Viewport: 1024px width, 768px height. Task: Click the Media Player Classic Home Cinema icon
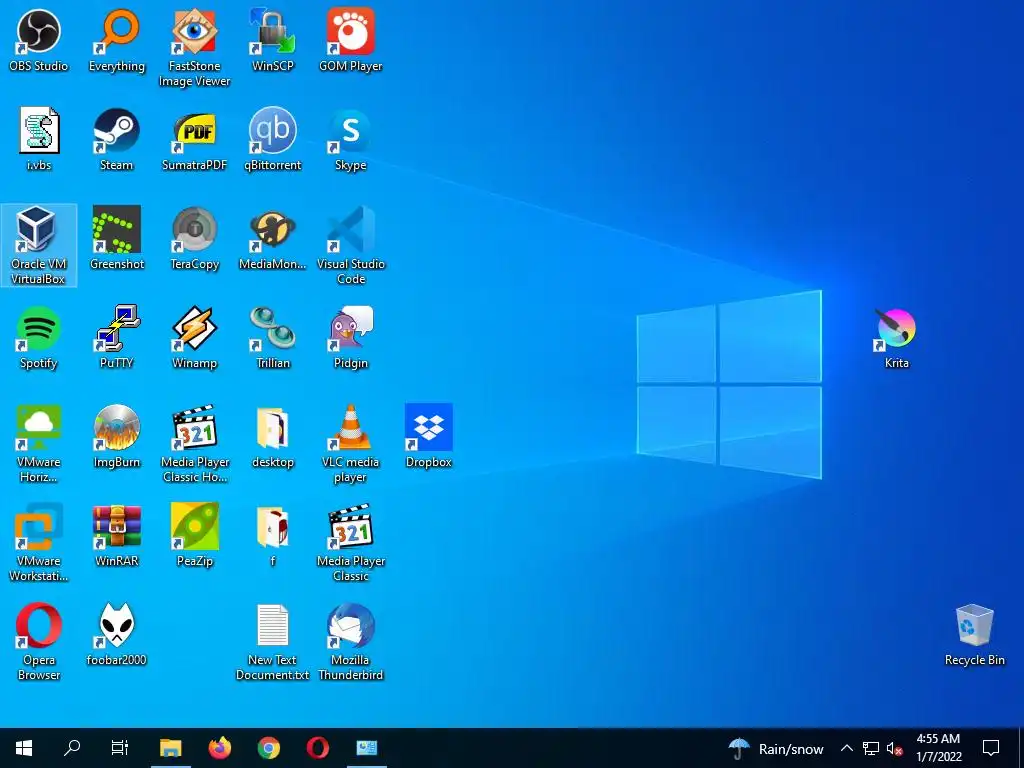tap(195, 443)
